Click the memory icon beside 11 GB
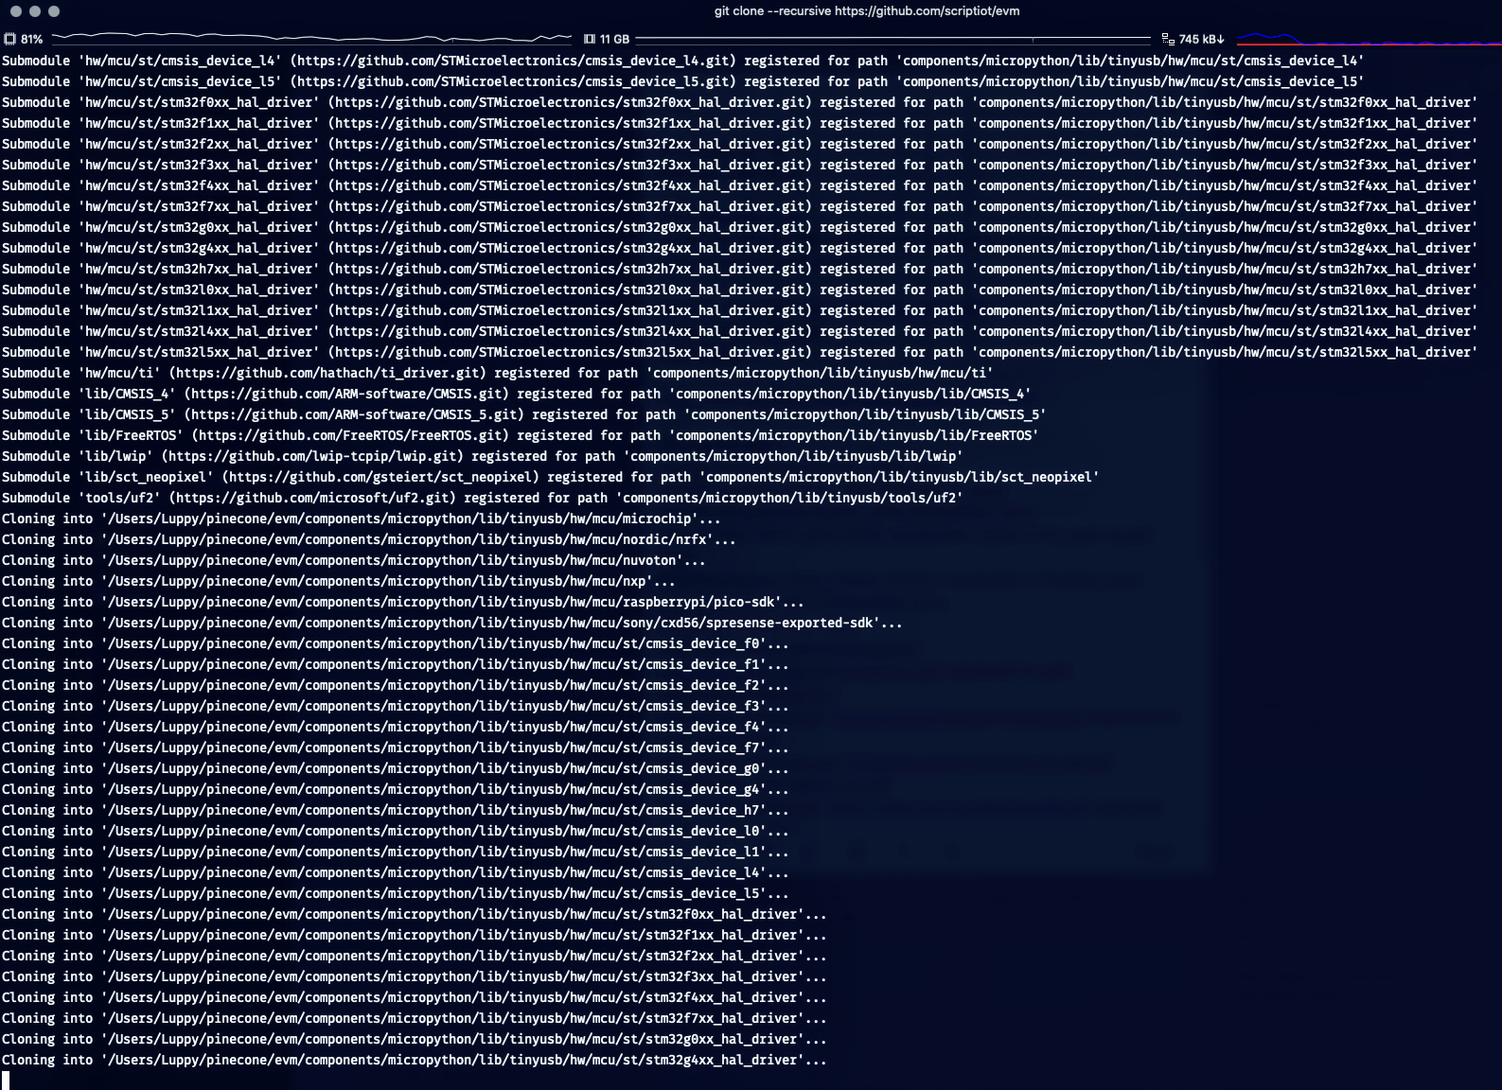 point(589,39)
